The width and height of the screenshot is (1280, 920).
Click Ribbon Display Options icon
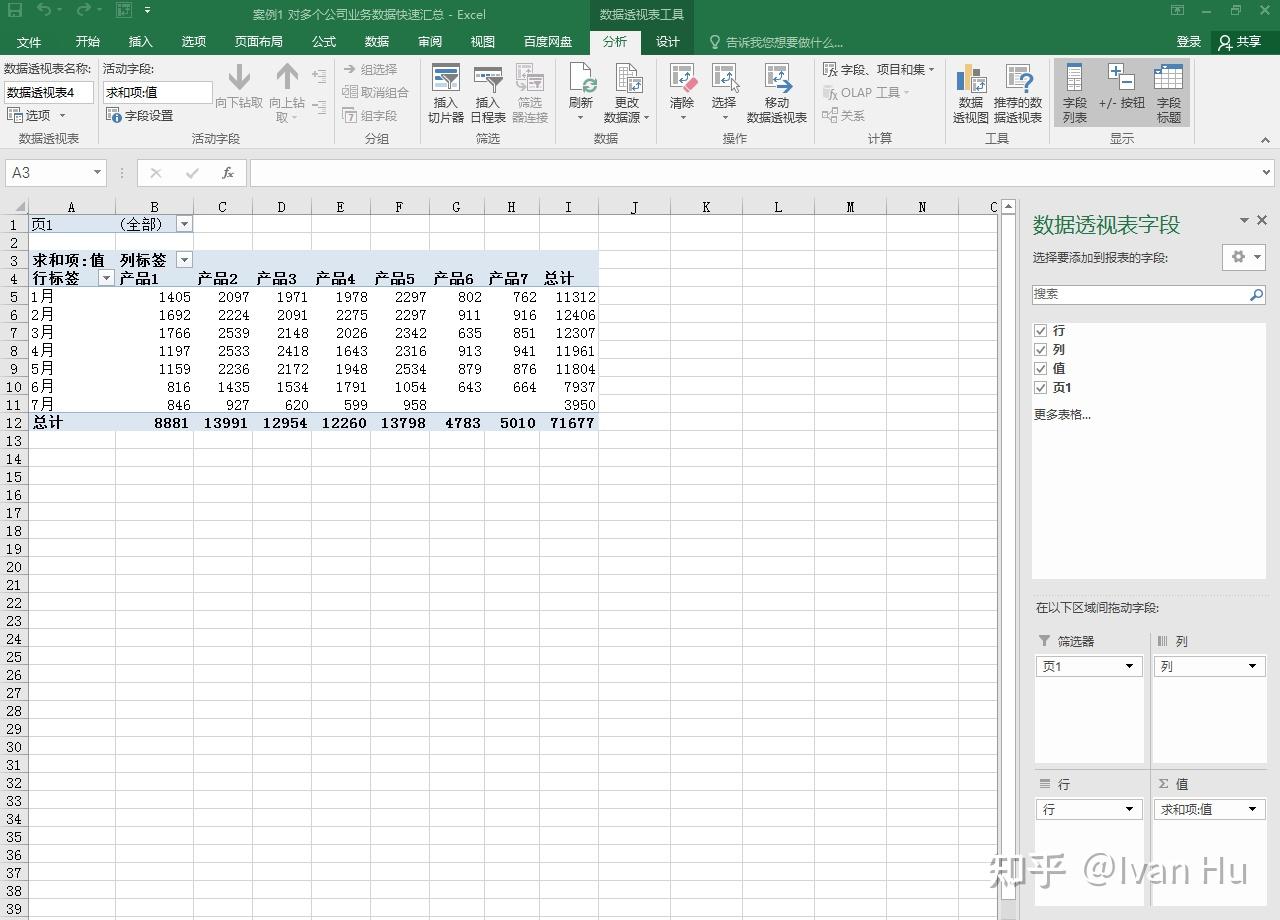pyautogui.click(x=1179, y=10)
